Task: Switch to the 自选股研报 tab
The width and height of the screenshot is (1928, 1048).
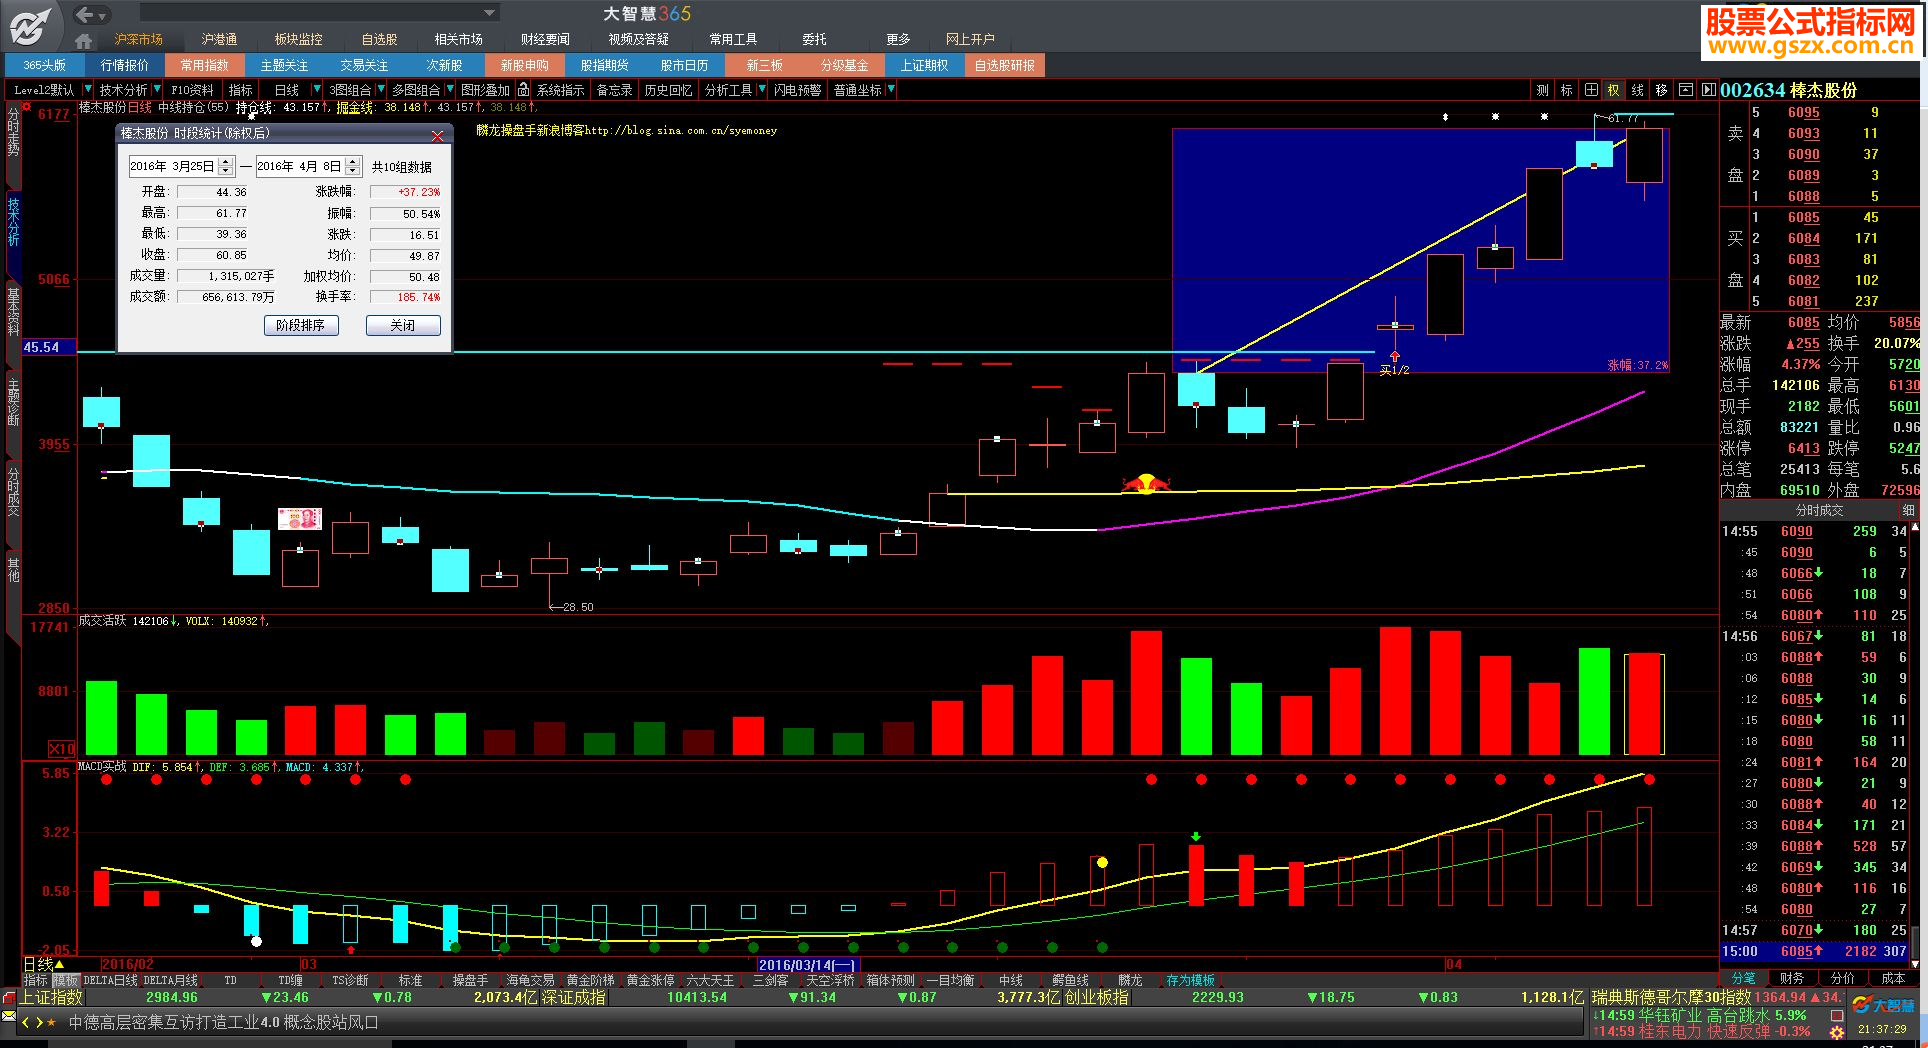Action: [x=1005, y=65]
